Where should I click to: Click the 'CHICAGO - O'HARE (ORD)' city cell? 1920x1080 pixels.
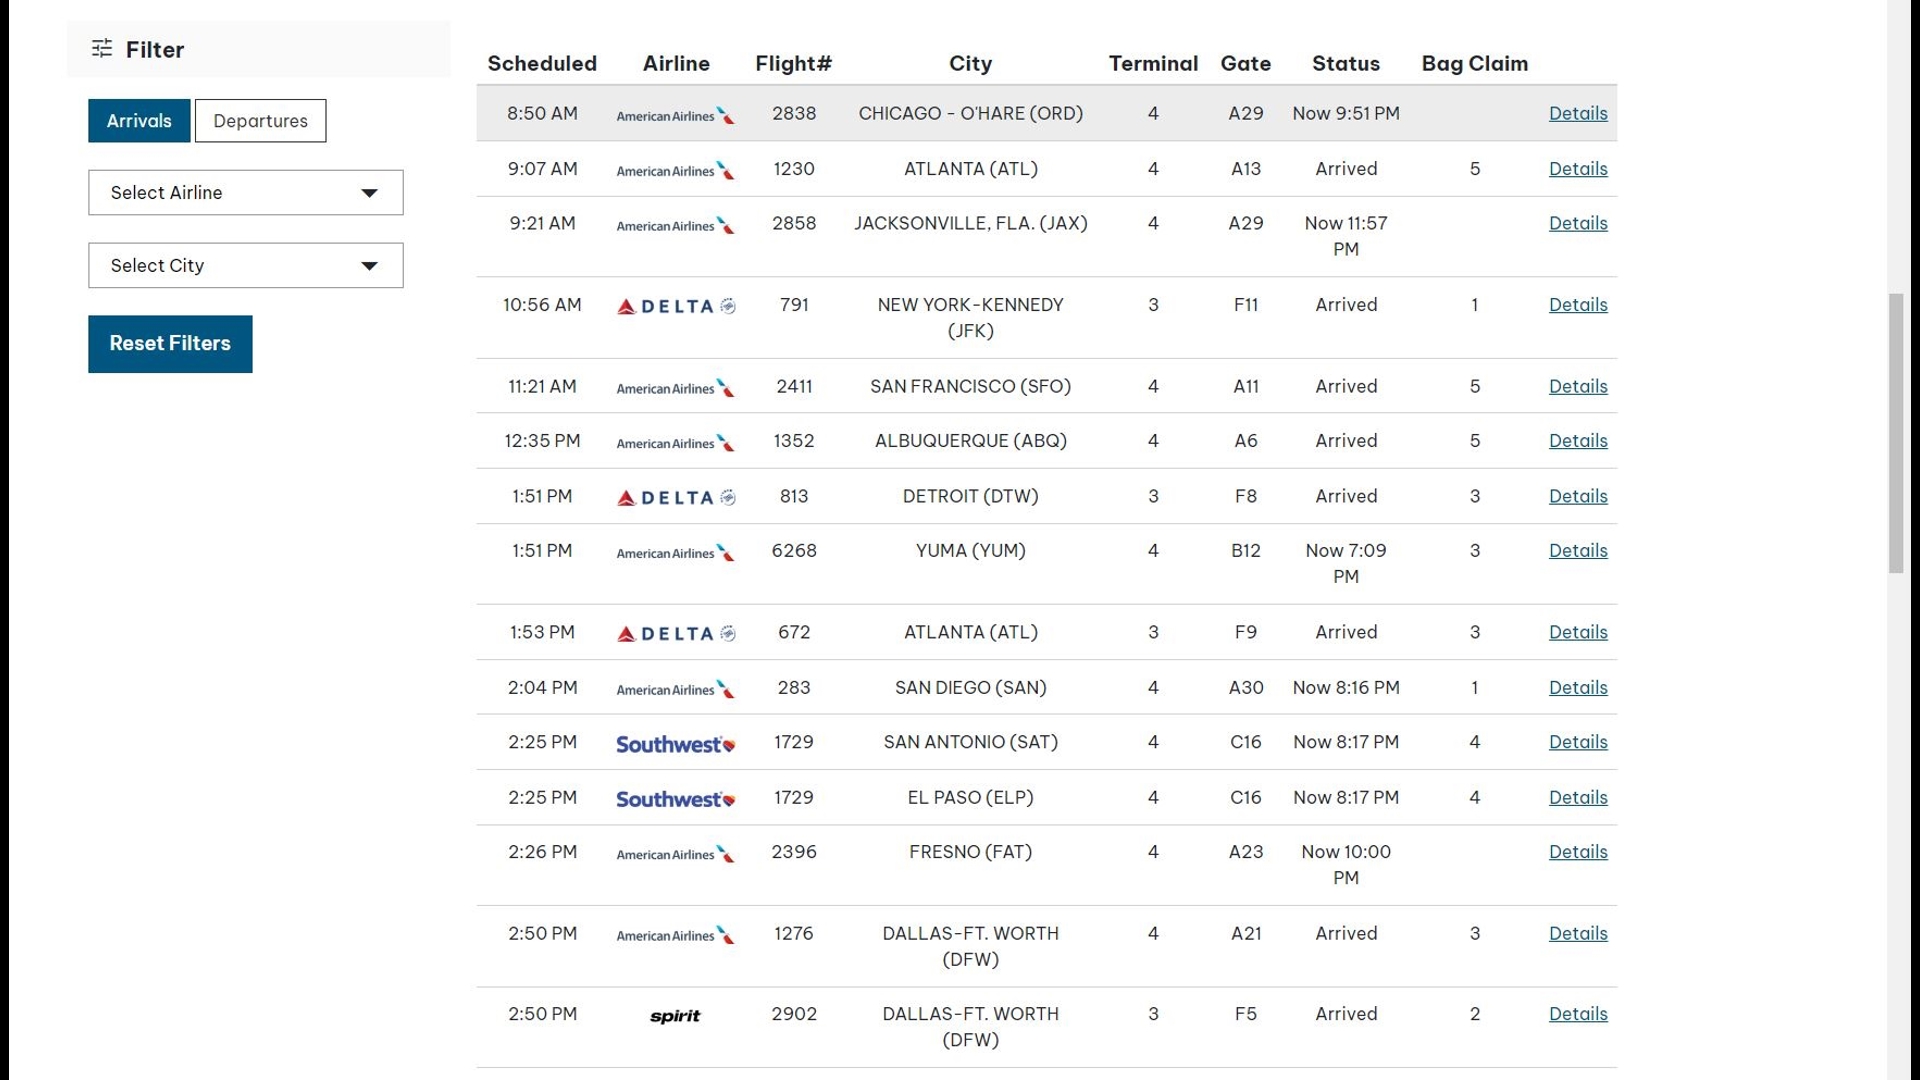point(970,113)
